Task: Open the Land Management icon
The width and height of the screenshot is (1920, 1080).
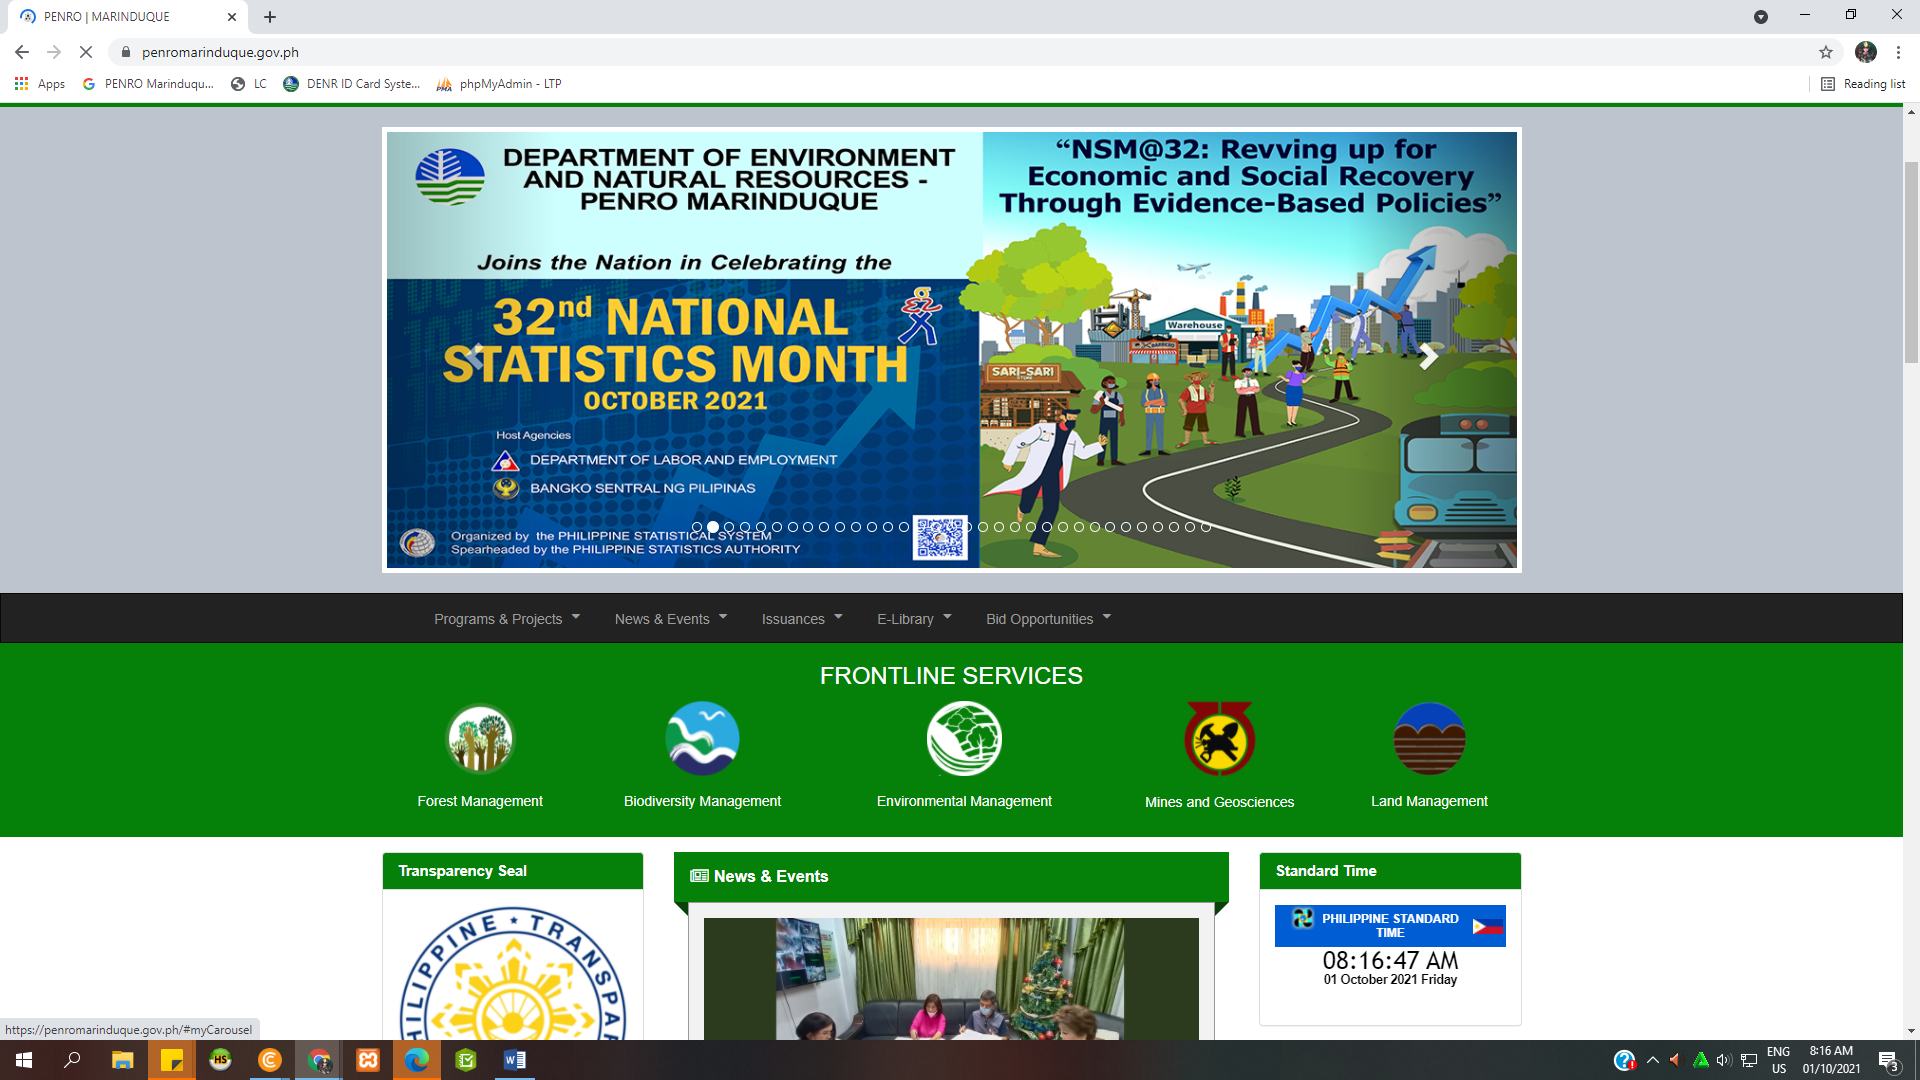Action: pos(1429,739)
